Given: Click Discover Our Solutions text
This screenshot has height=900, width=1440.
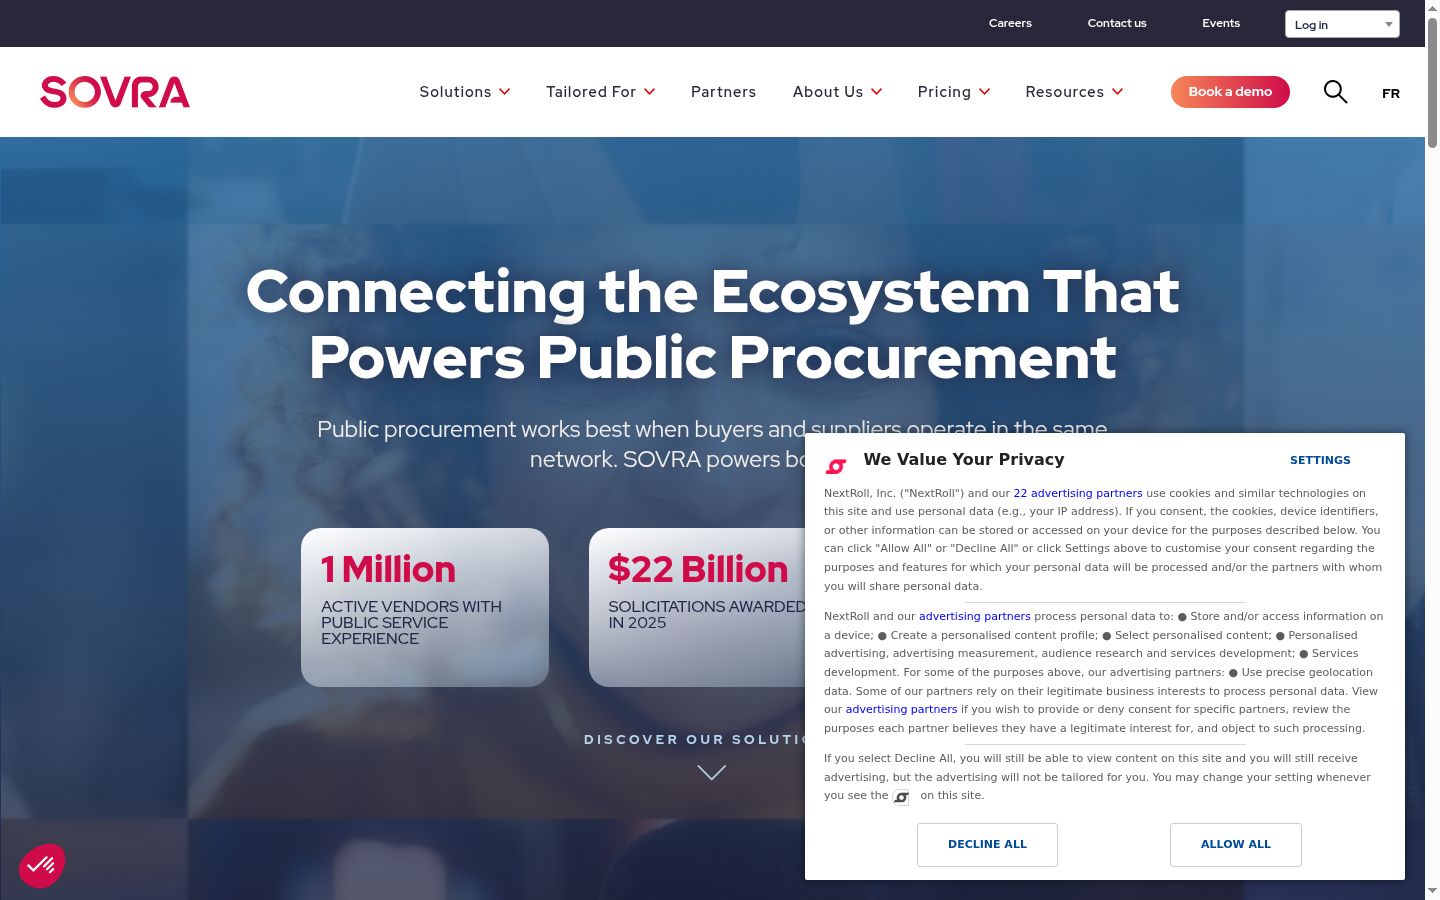Looking at the screenshot, I should [694, 739].
